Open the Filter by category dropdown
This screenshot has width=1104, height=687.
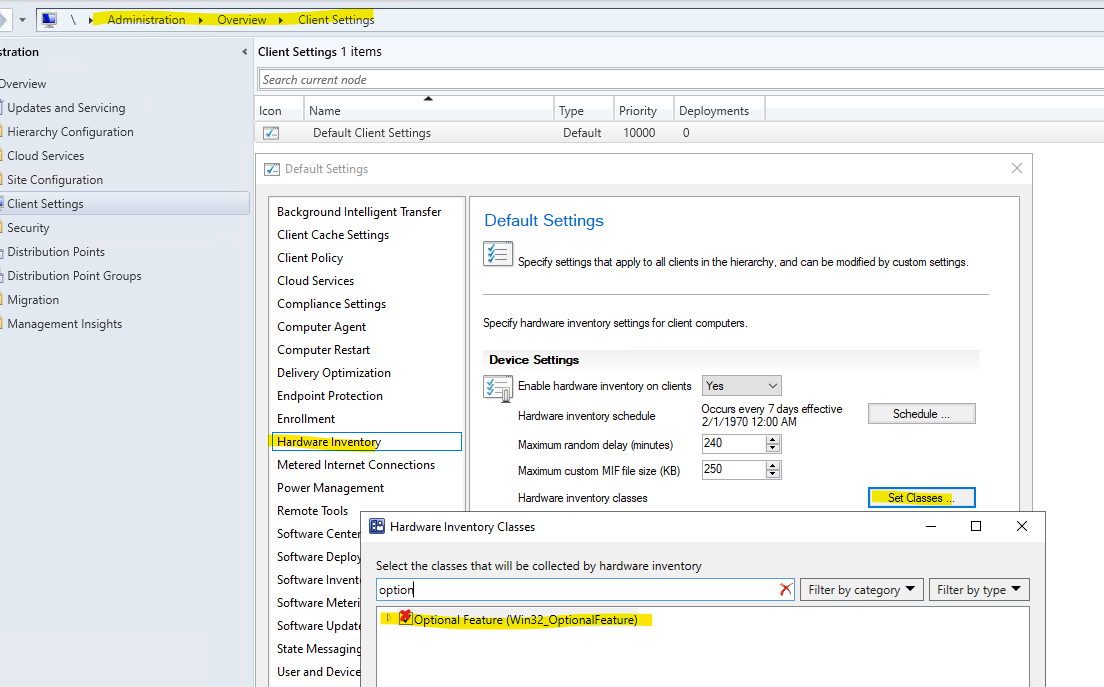(861, 590)
